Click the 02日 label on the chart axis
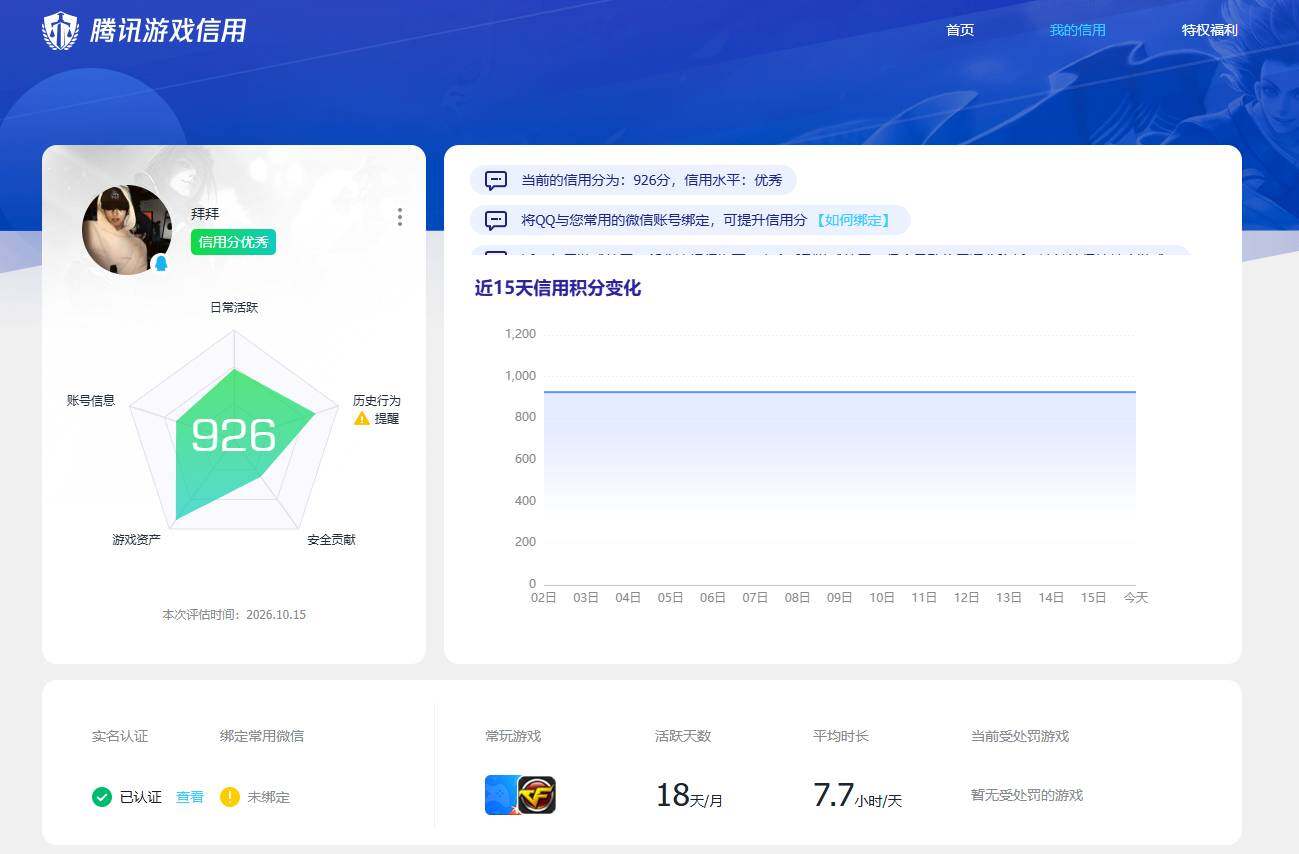Screen dimensions: 1299x854 point(544,598)
